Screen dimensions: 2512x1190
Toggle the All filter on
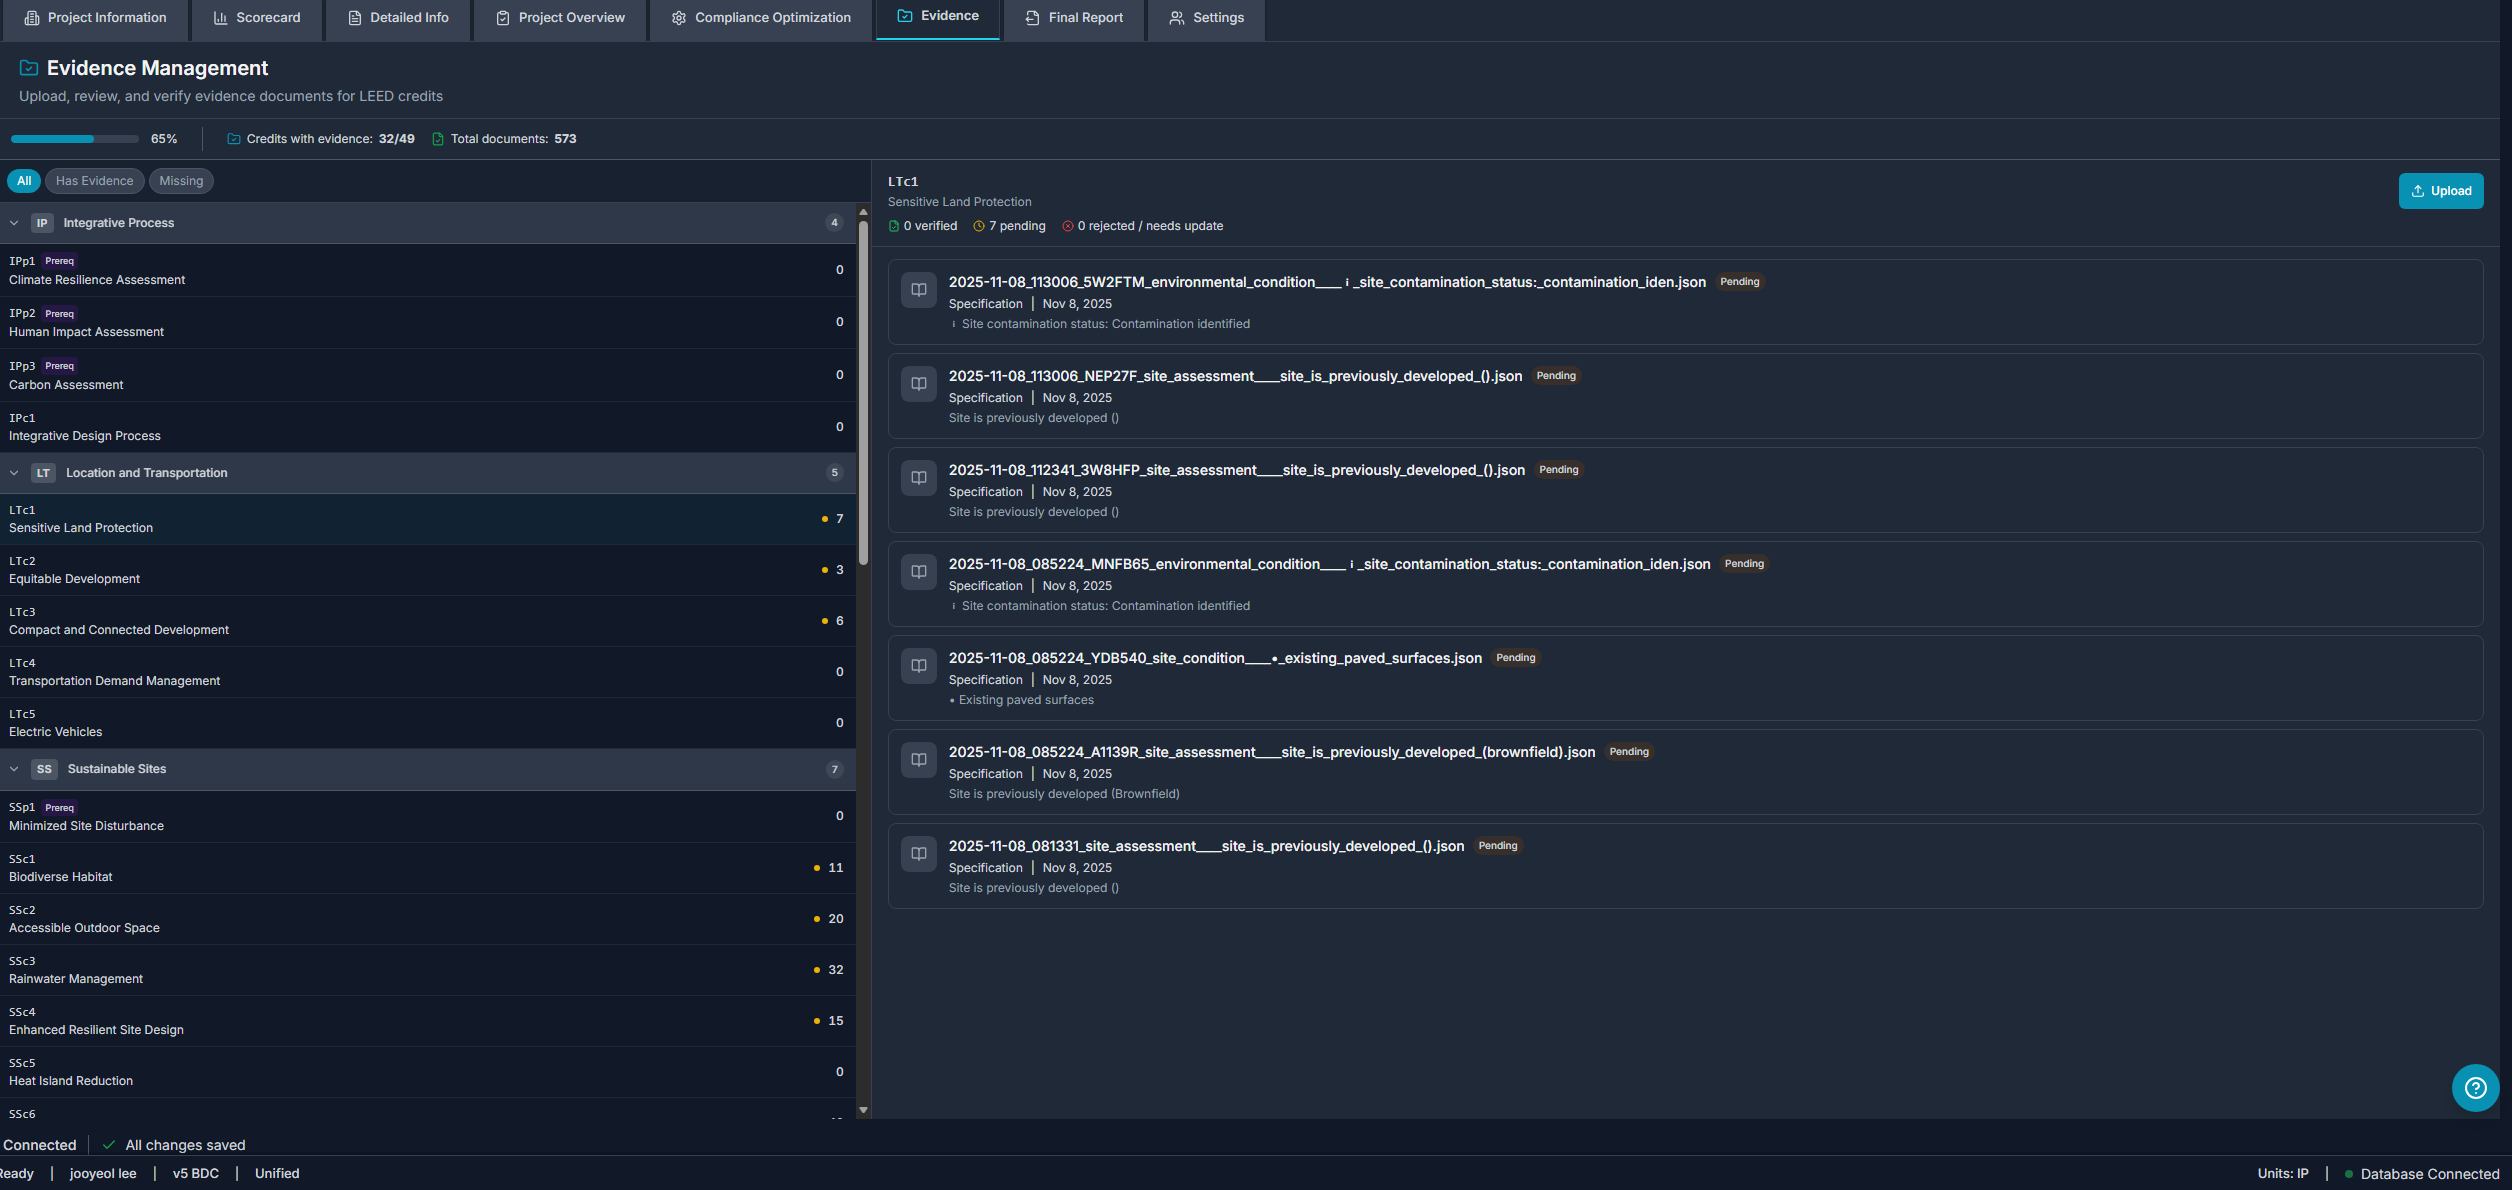click(23, 181)
